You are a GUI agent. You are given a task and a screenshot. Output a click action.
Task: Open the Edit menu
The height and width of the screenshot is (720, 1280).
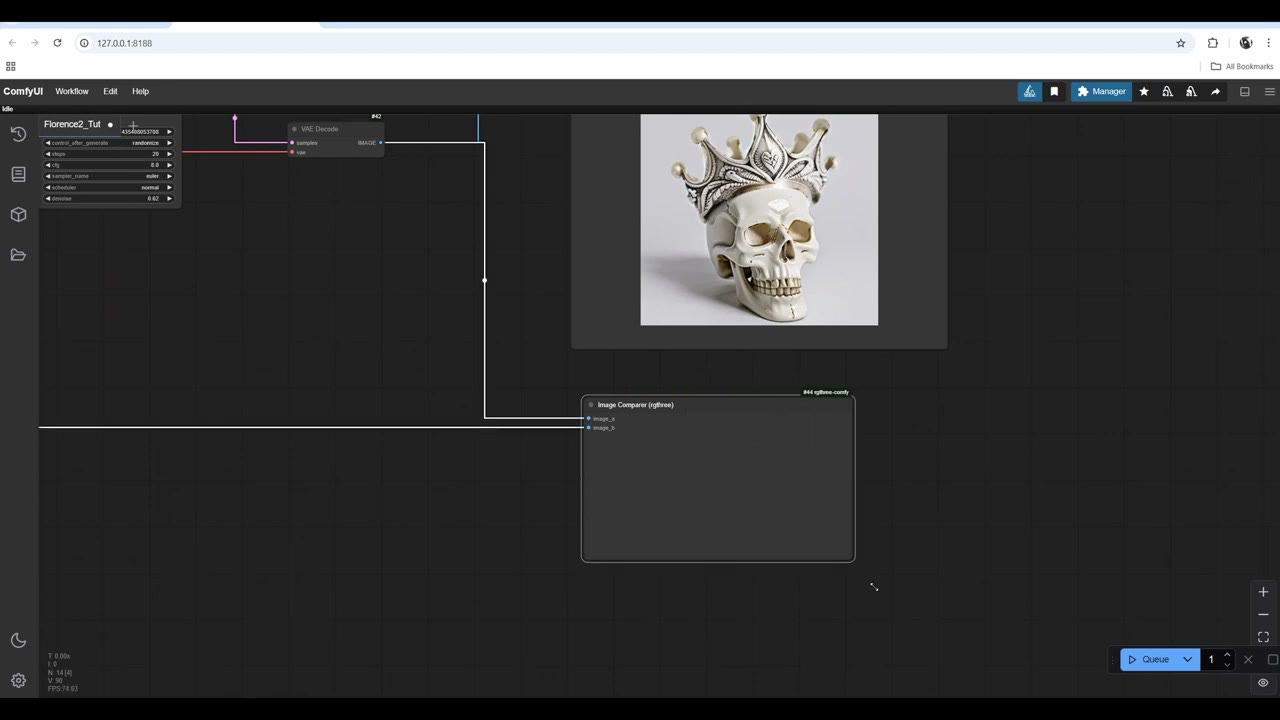110,91
